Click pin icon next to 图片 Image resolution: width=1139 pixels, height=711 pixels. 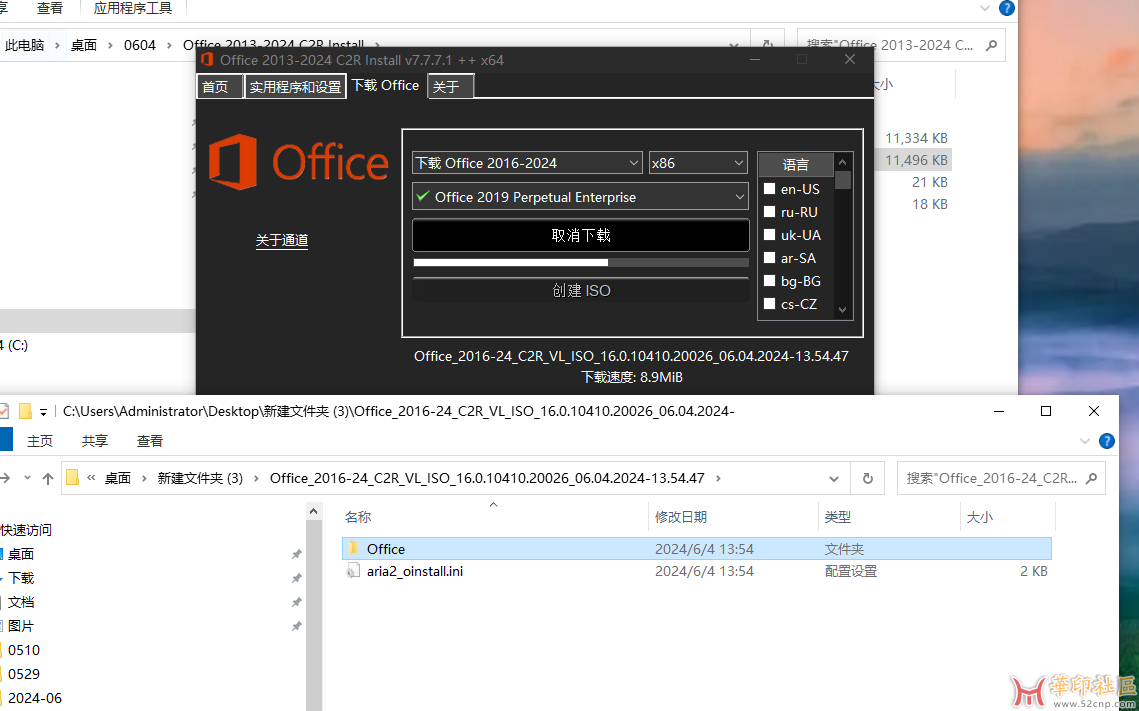tap(296, 626)
